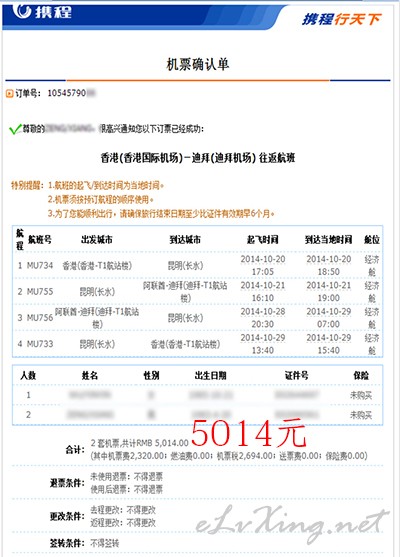Click 未购买 for passenger 2

pos(361,415)
